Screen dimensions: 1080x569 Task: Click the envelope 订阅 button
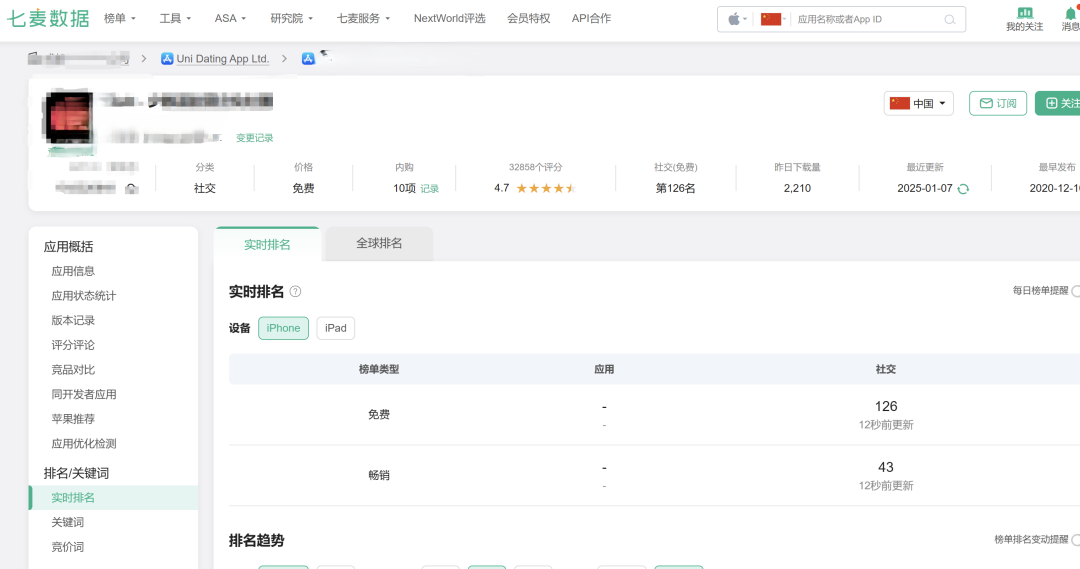(998, 103)
